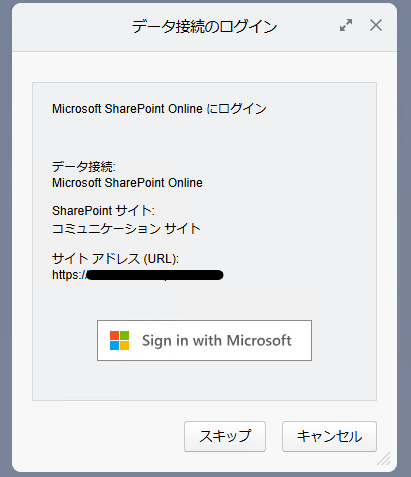Image resolution: width=411 pixels, height=477 pixels.
Task: Click the empty header bar left of the title
Action: (x=70, y=27)
